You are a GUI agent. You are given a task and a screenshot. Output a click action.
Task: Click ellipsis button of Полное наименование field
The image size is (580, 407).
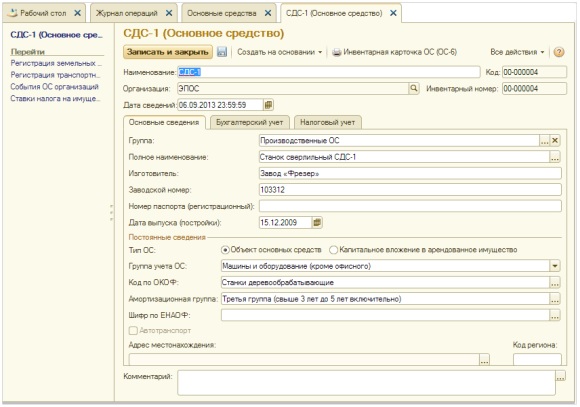coord(554,157)
